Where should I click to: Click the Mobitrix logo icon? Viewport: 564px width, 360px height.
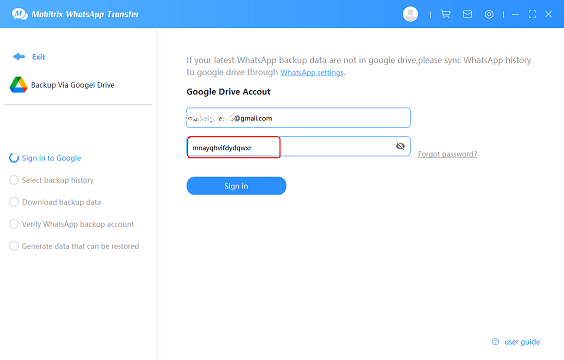(x=19, y=14)
